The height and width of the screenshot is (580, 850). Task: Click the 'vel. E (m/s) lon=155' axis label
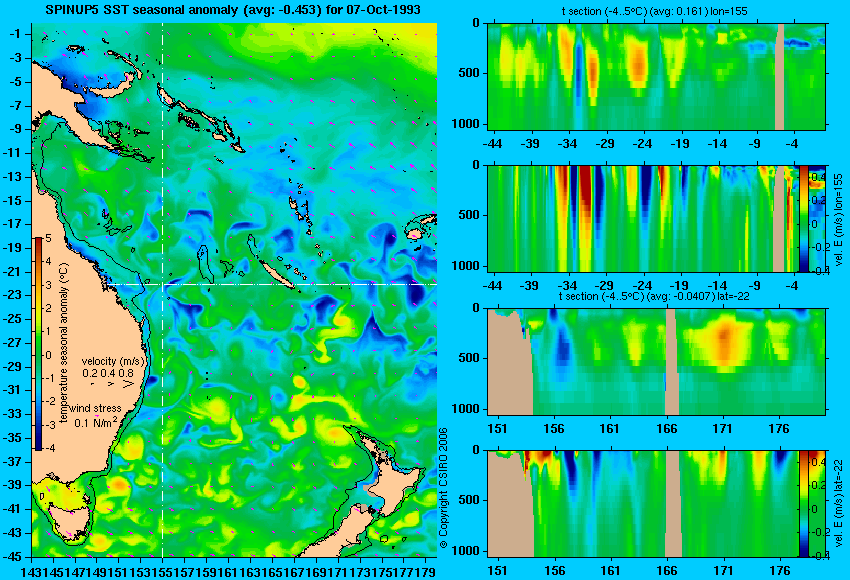[x=838, y=220]
